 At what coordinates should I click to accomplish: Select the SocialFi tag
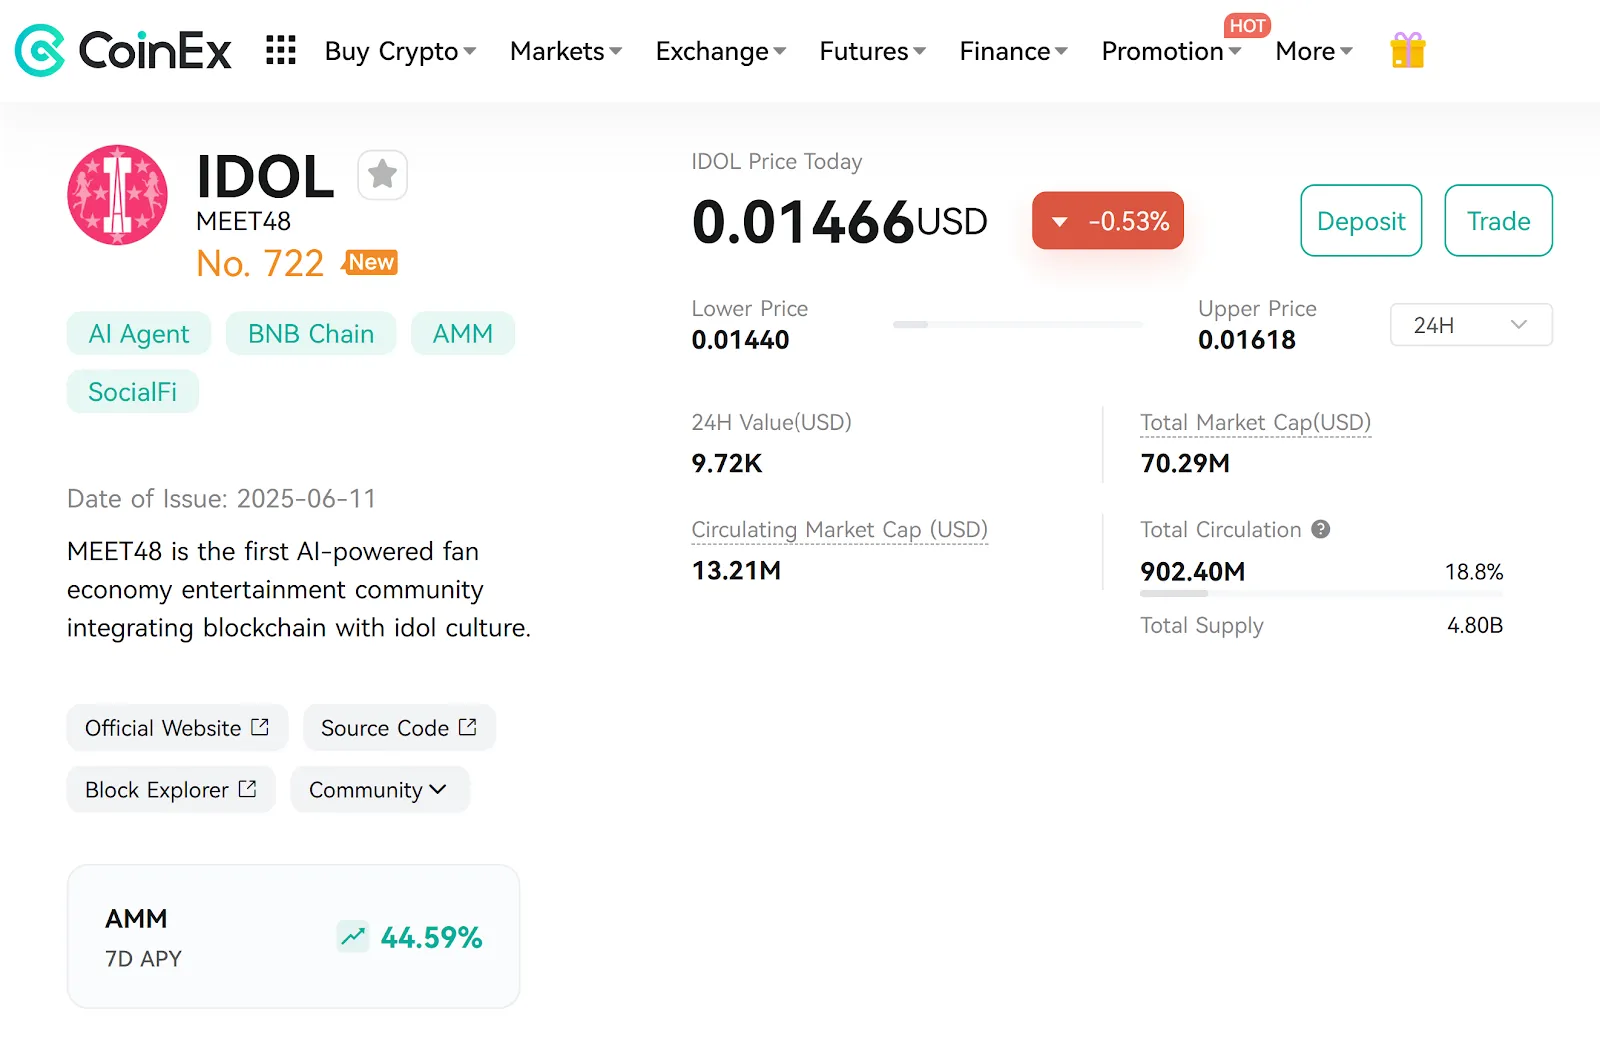[133, 391]
